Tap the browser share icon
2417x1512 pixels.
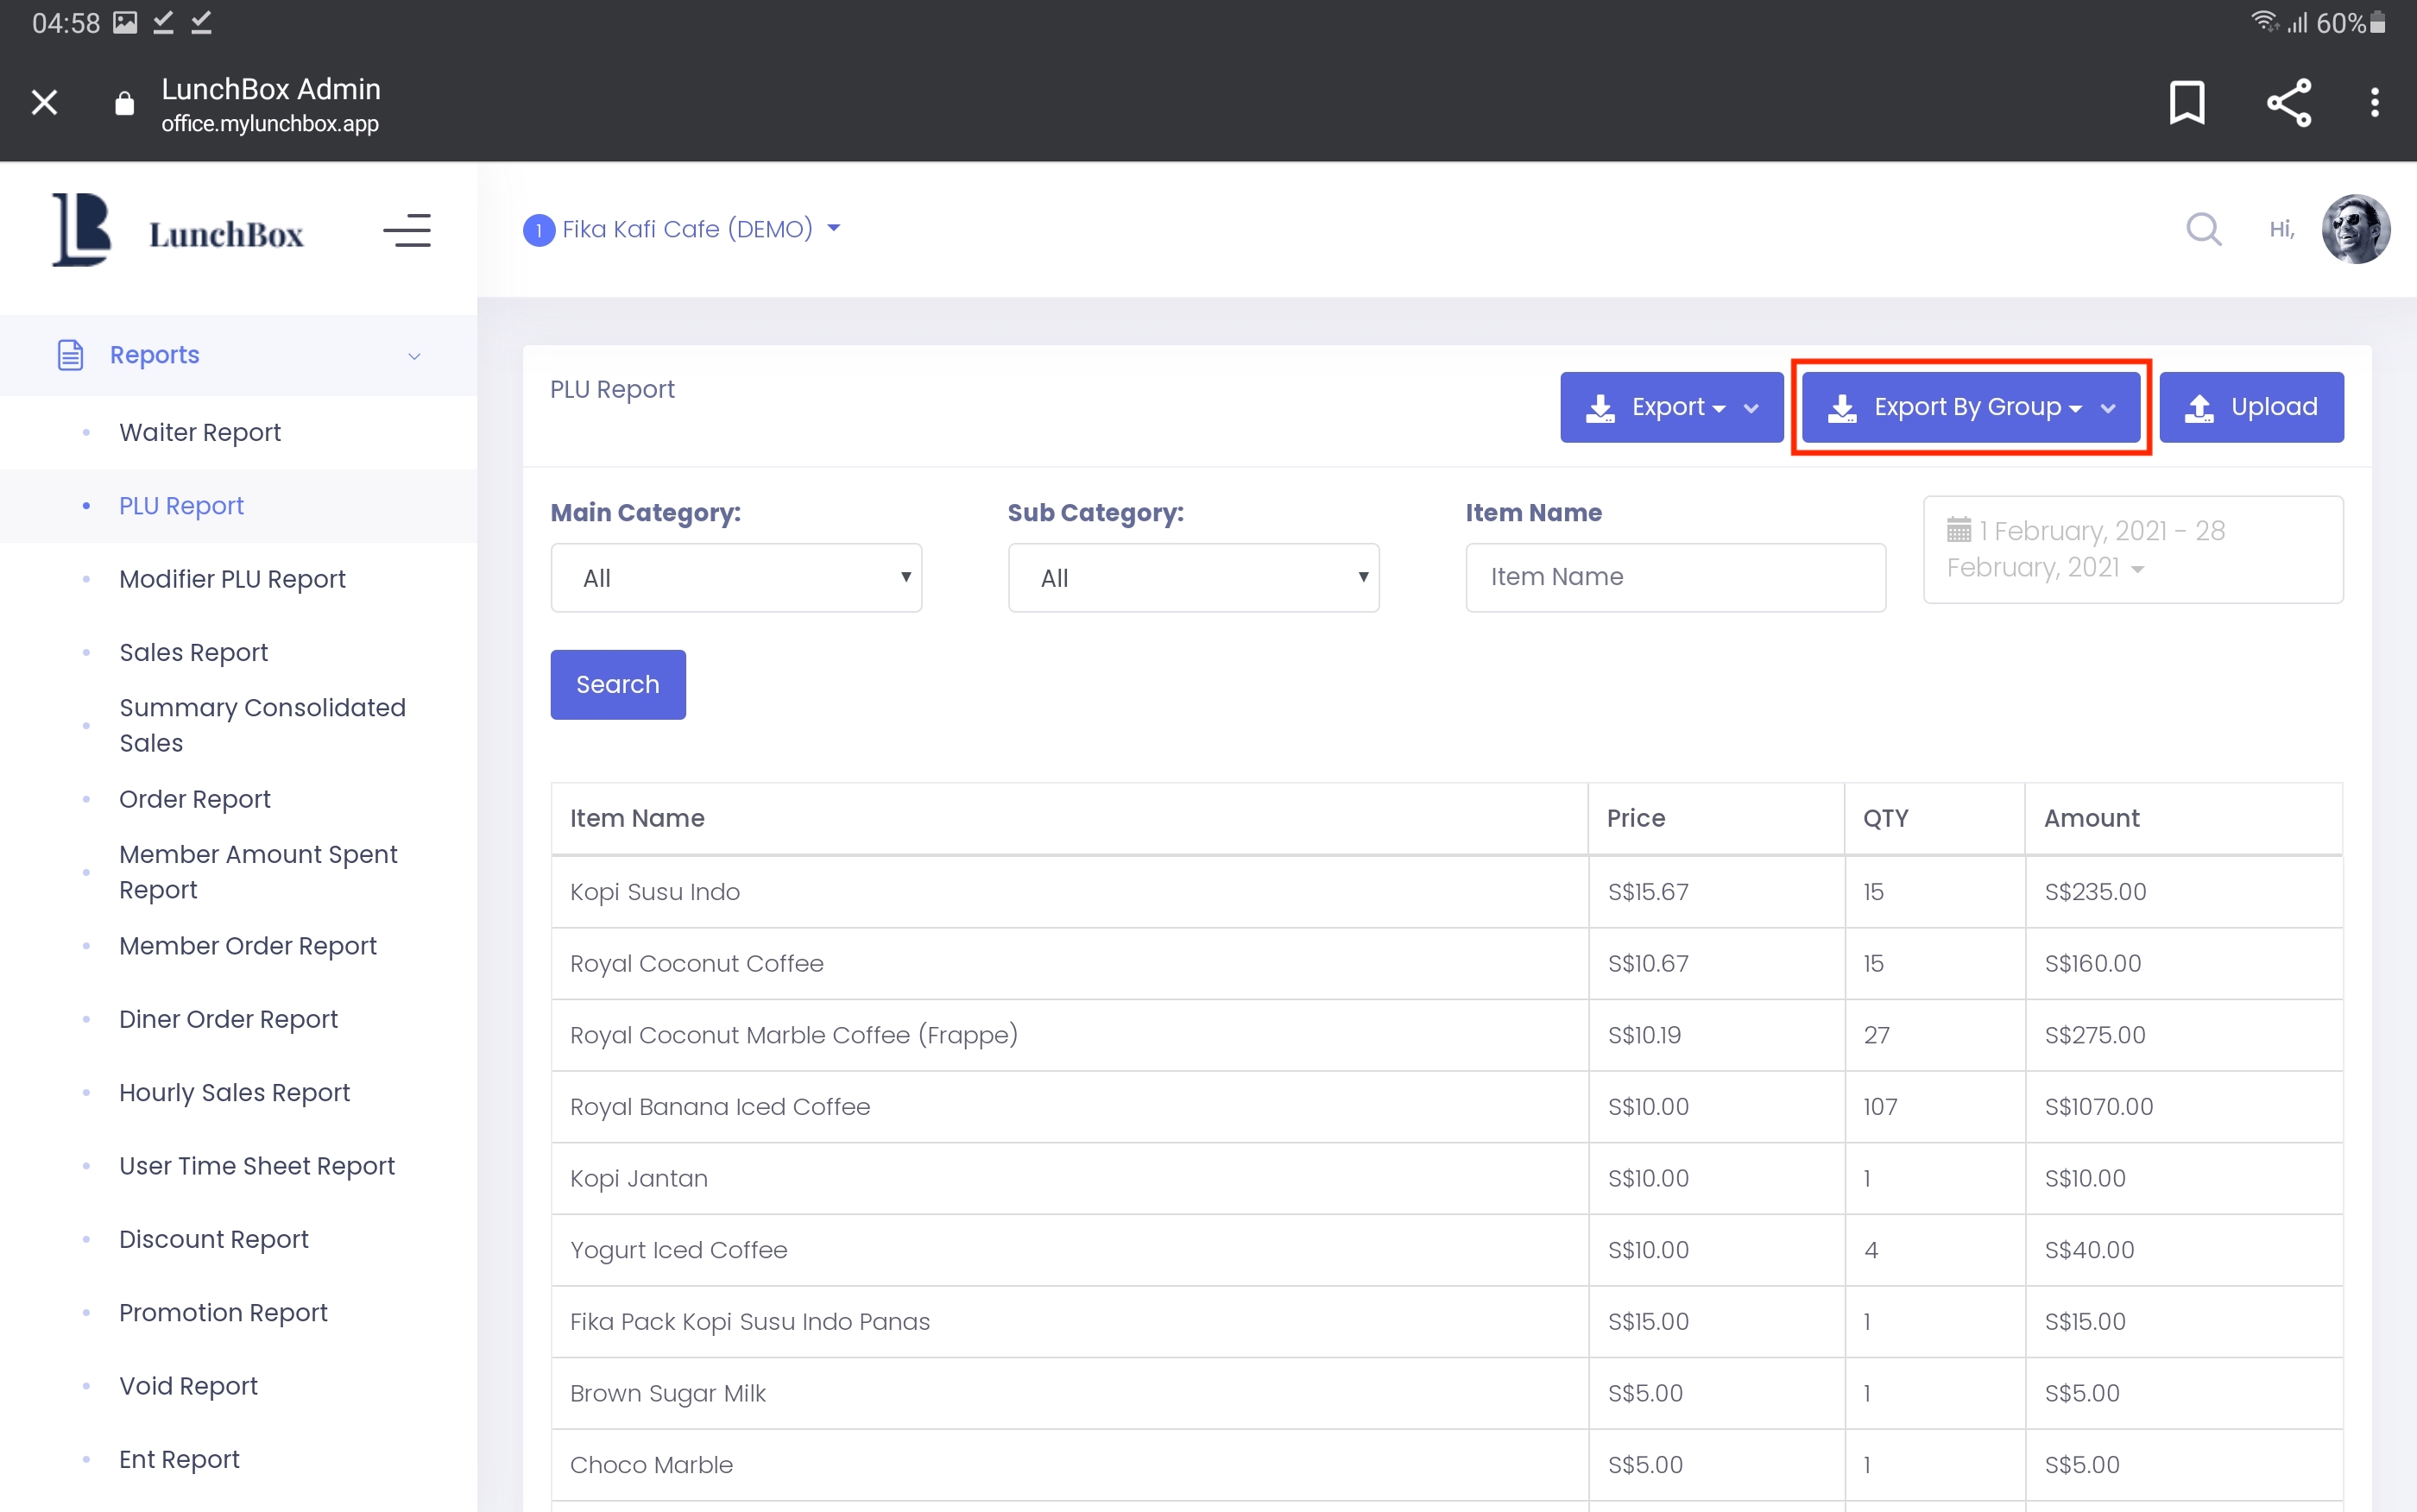pos(2288,102)
